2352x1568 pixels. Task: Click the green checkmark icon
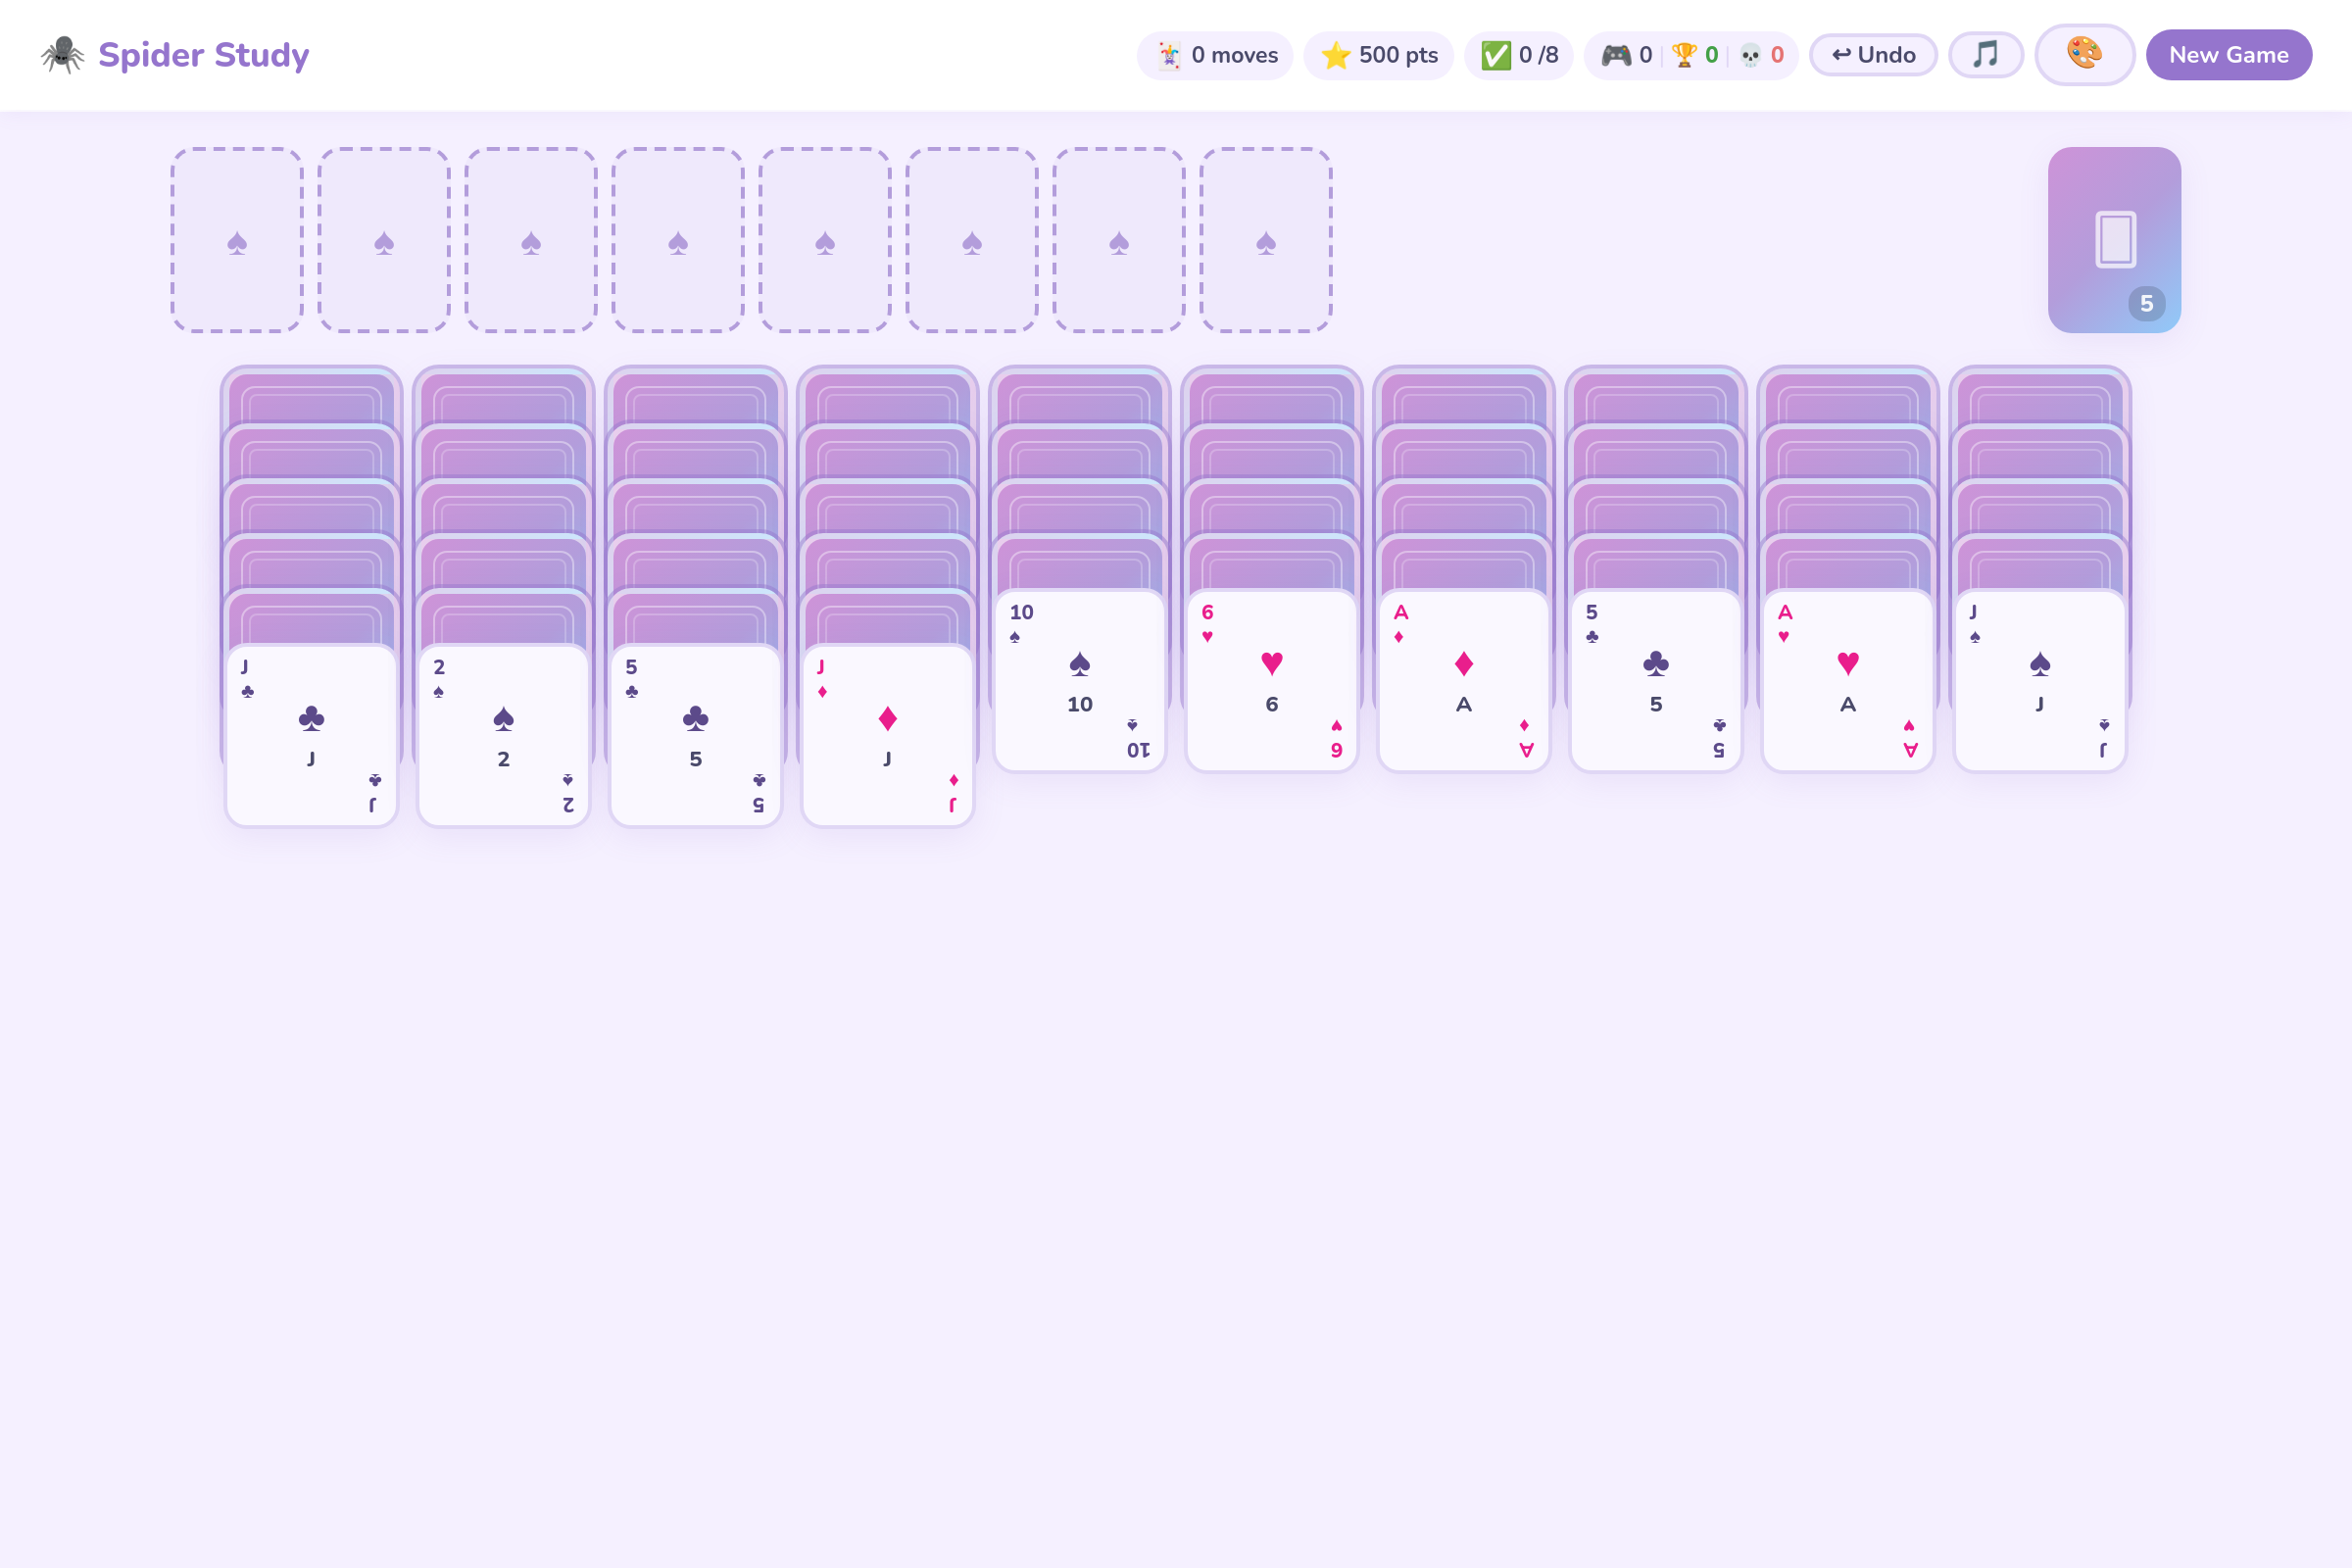pos(1496,55)
